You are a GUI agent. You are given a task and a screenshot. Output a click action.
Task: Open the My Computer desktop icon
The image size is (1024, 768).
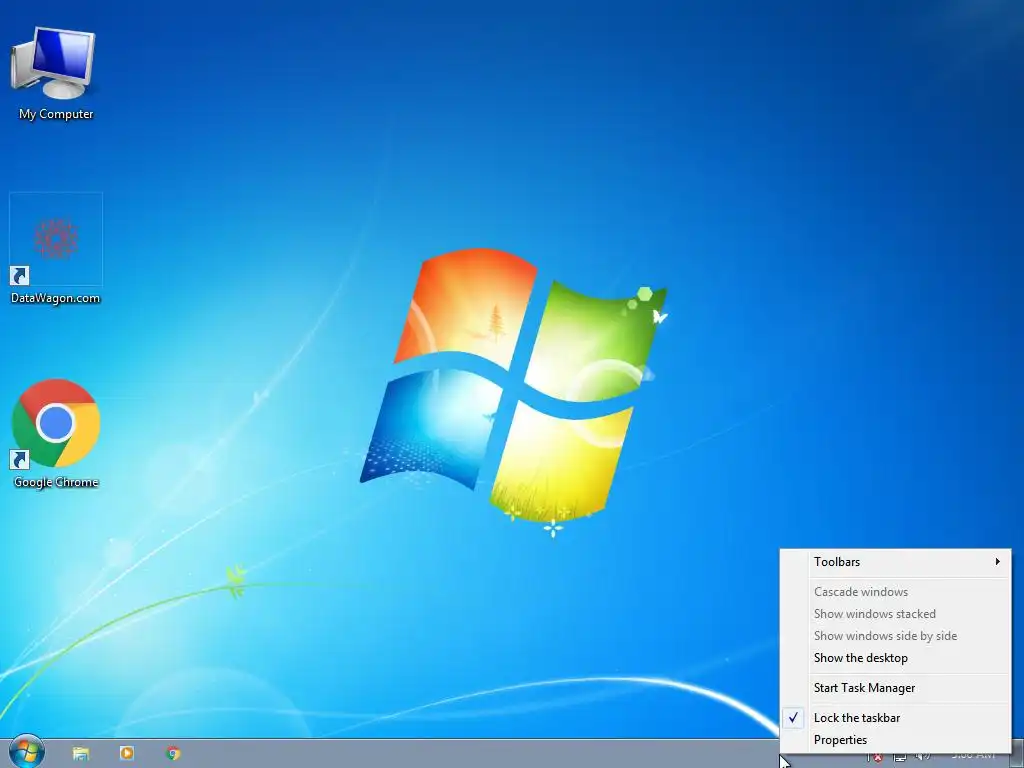coord(55,73)
